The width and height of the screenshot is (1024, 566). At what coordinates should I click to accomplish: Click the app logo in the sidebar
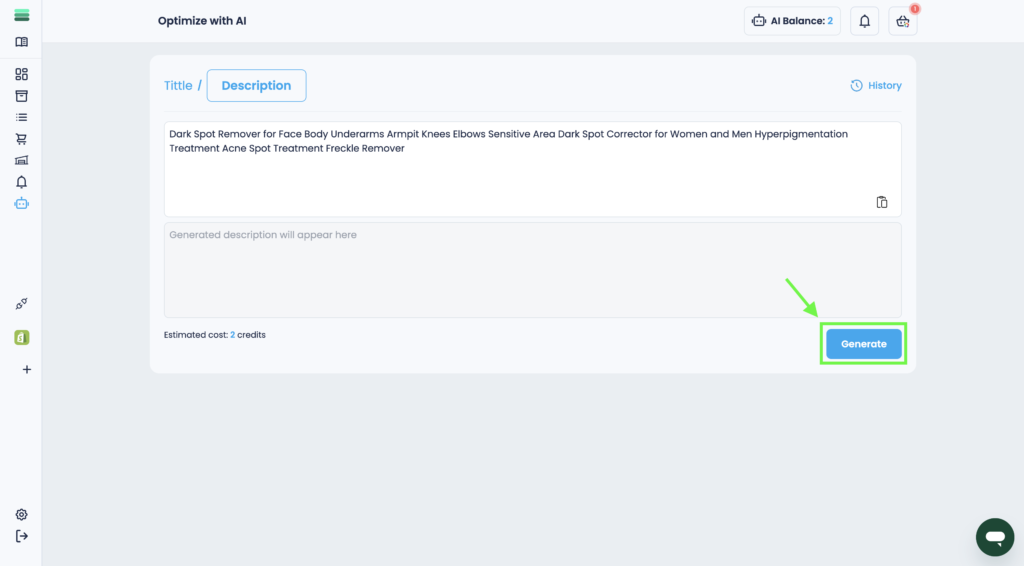(x=21, y=15)
